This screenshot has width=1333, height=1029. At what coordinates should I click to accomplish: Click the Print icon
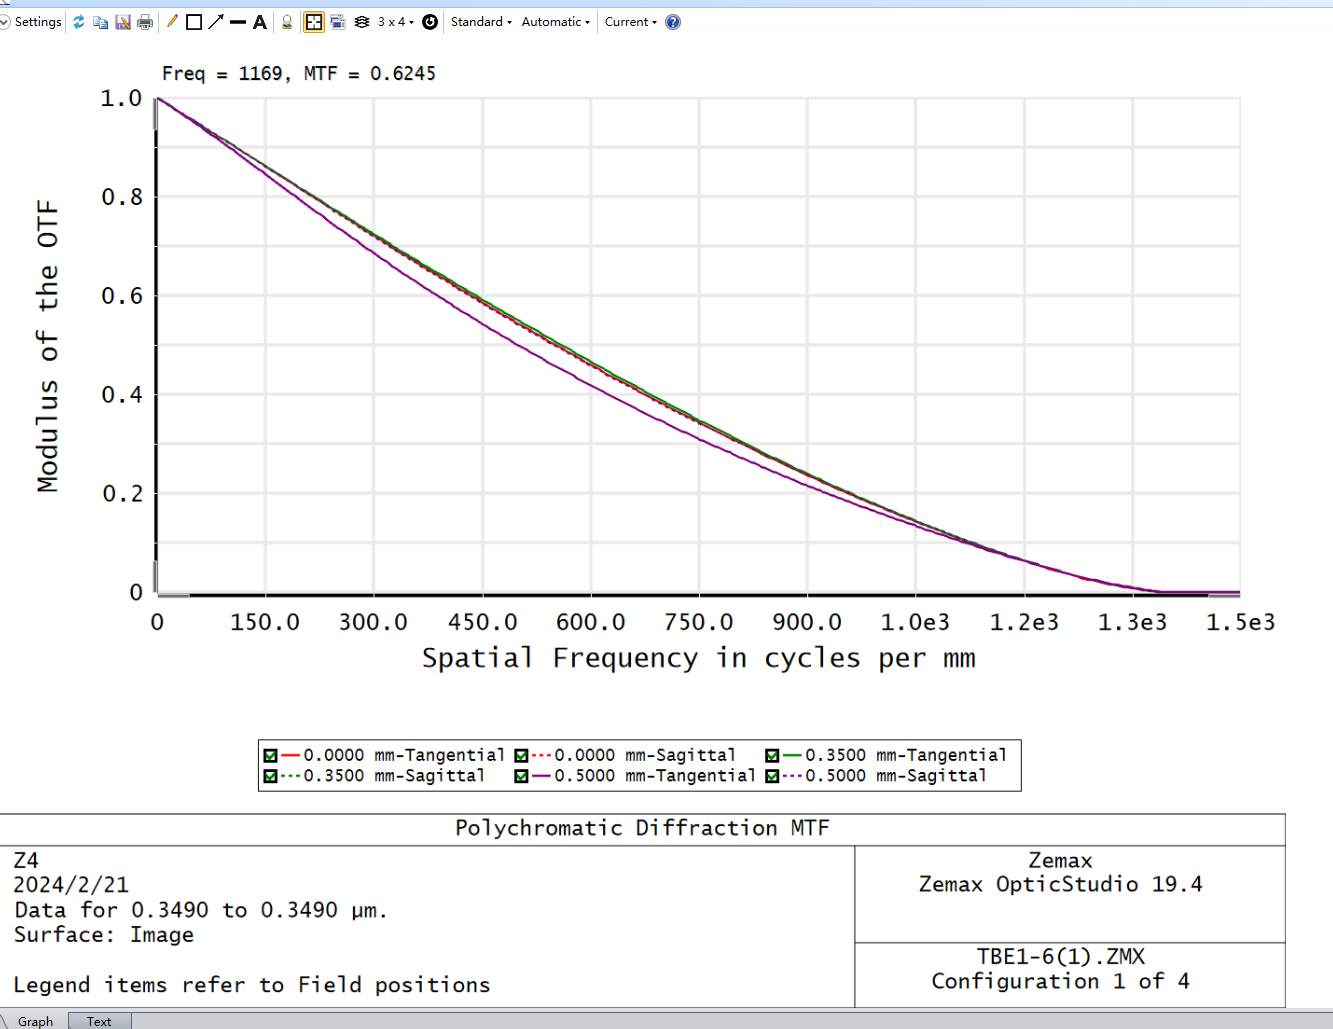145,22
